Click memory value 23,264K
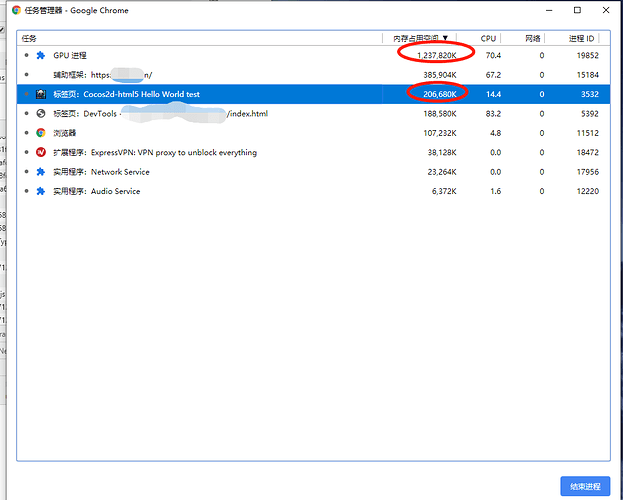 point(442,172)
